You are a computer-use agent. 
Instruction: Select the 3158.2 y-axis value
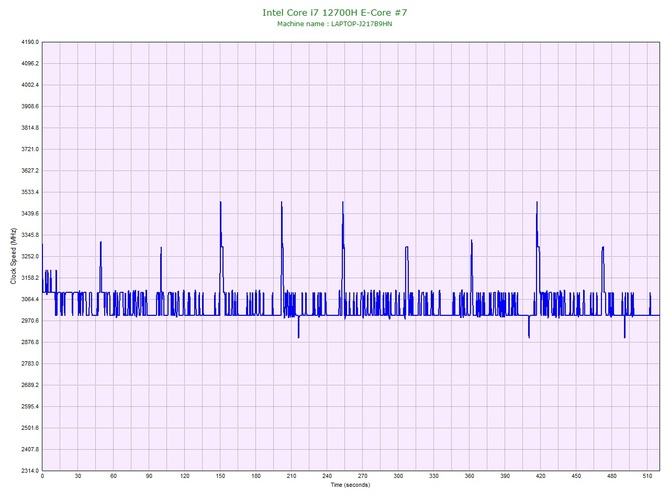pyautogui.click(x=30, y=278)
